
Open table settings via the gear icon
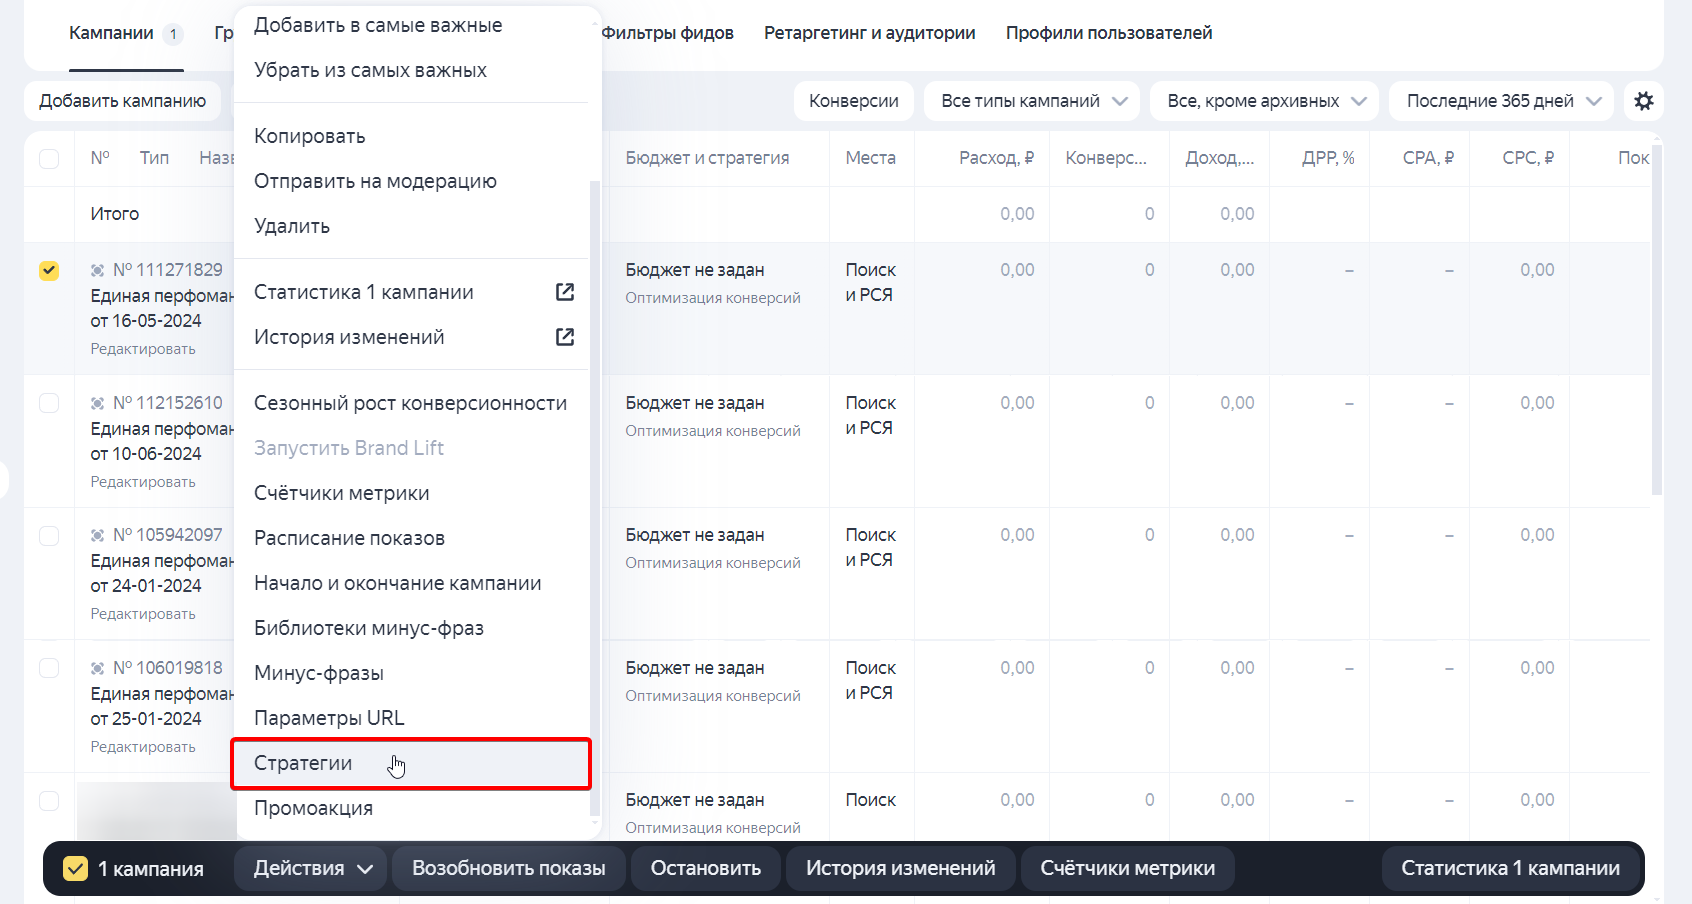coord(1644,100)
